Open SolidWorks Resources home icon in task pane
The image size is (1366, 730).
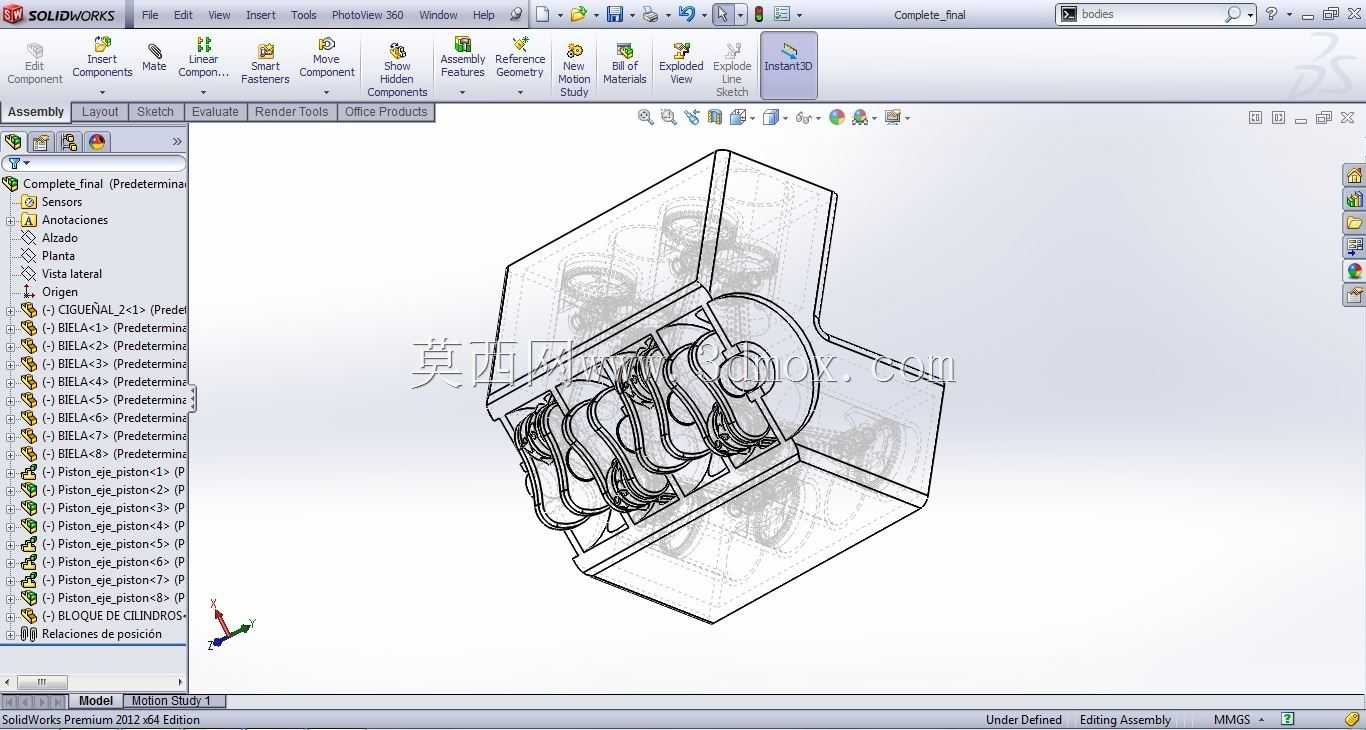(1354, 175)
